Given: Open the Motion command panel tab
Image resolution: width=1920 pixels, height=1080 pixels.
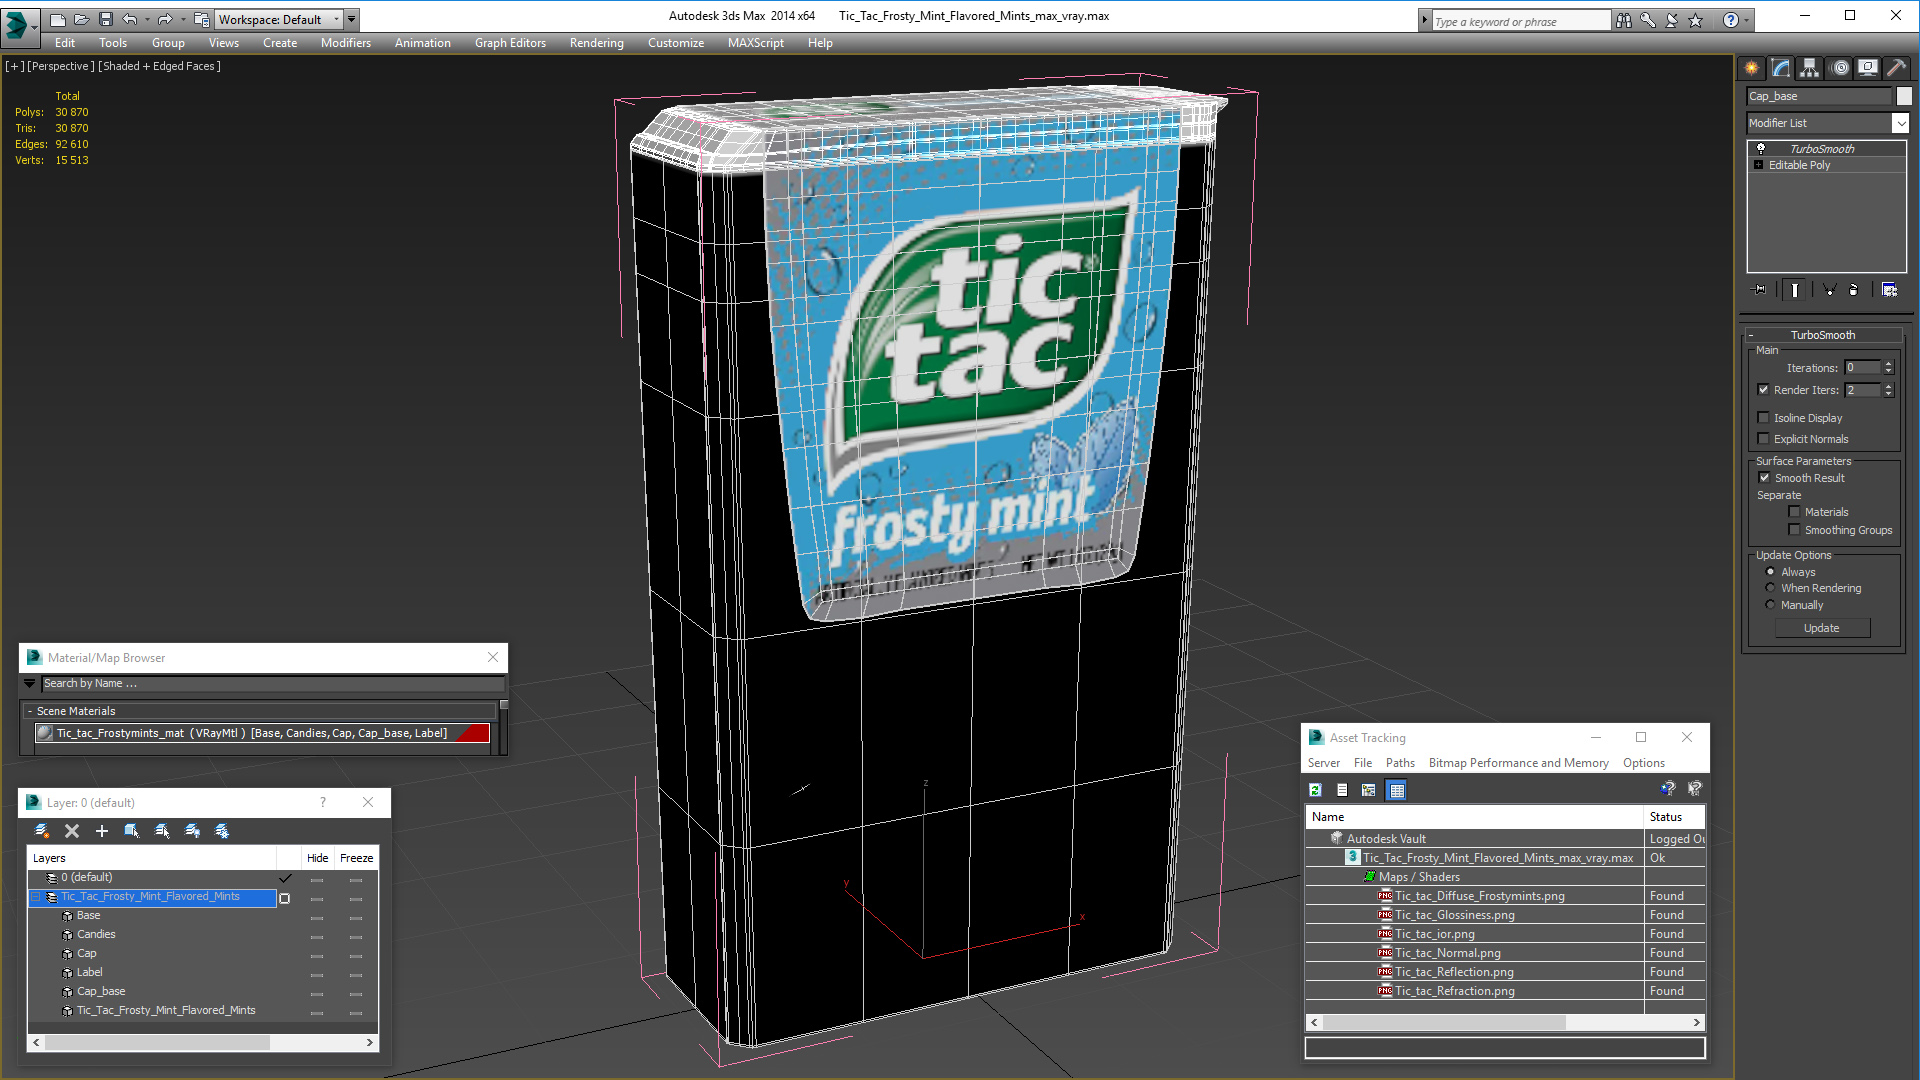Looking at the screenshot, I should coord(1840,68).
